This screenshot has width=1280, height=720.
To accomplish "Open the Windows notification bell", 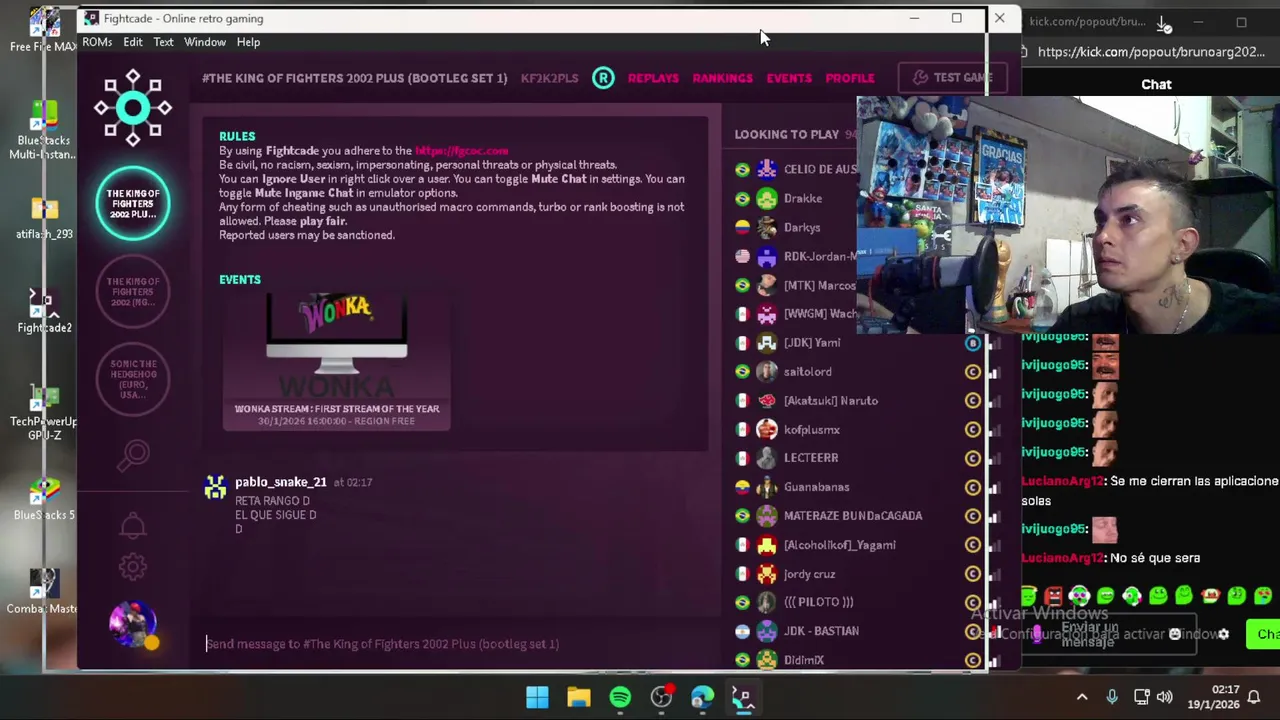I will point(1255,697).
